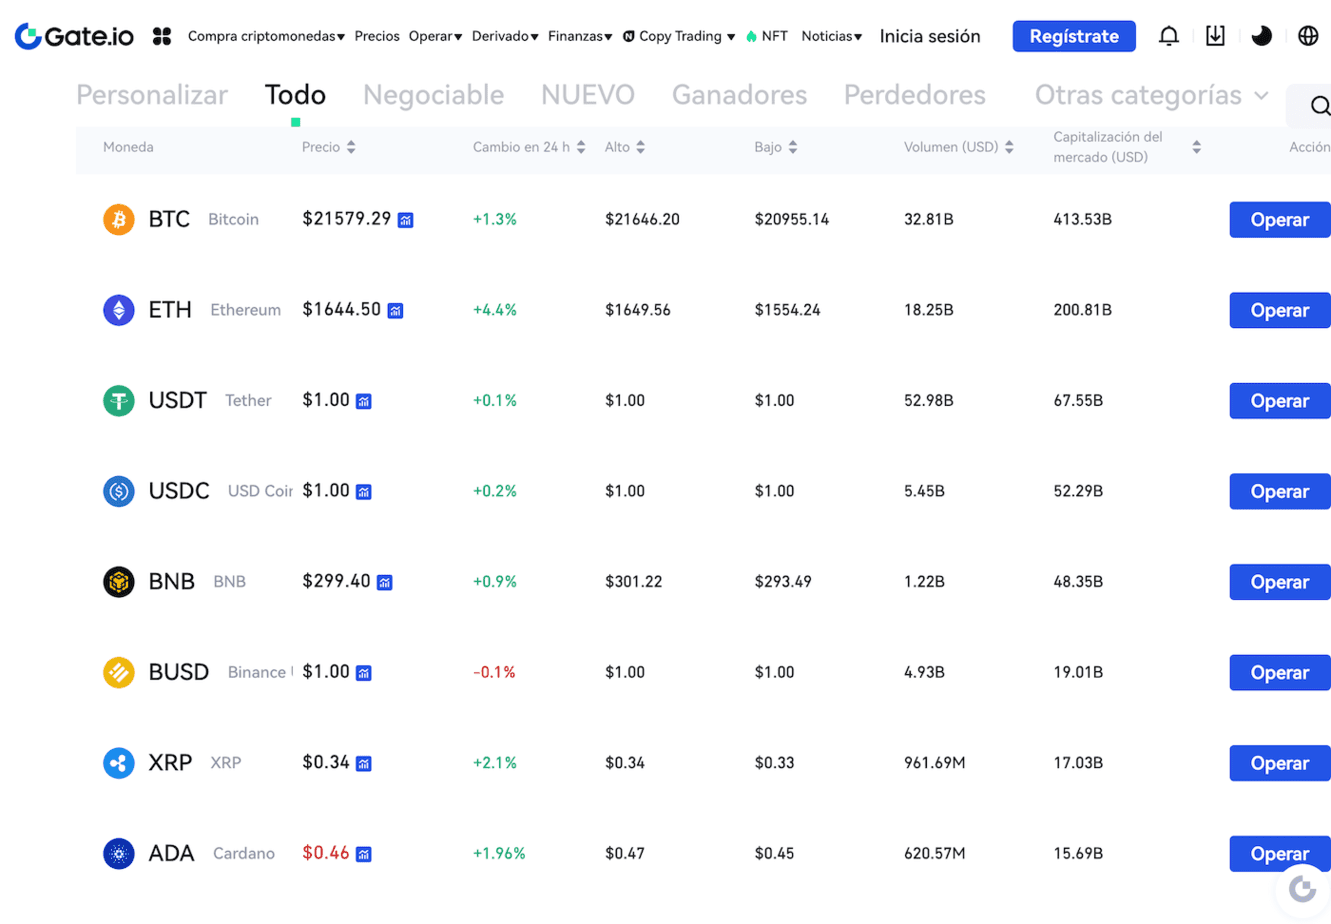Click Operar button for XRP

click(x=1280, y=763)
